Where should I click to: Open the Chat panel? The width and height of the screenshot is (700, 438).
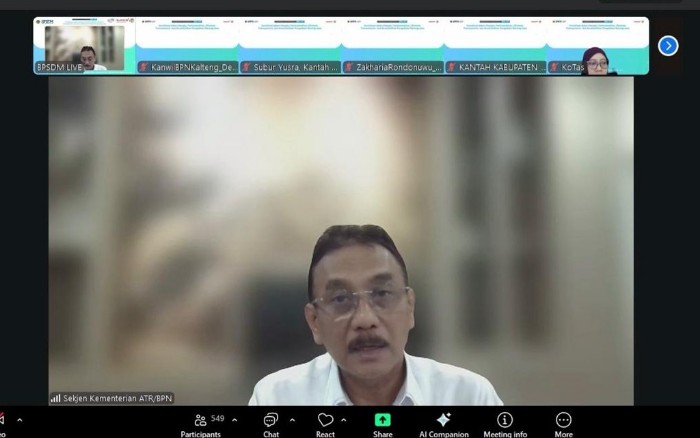(x=271, y=425)
